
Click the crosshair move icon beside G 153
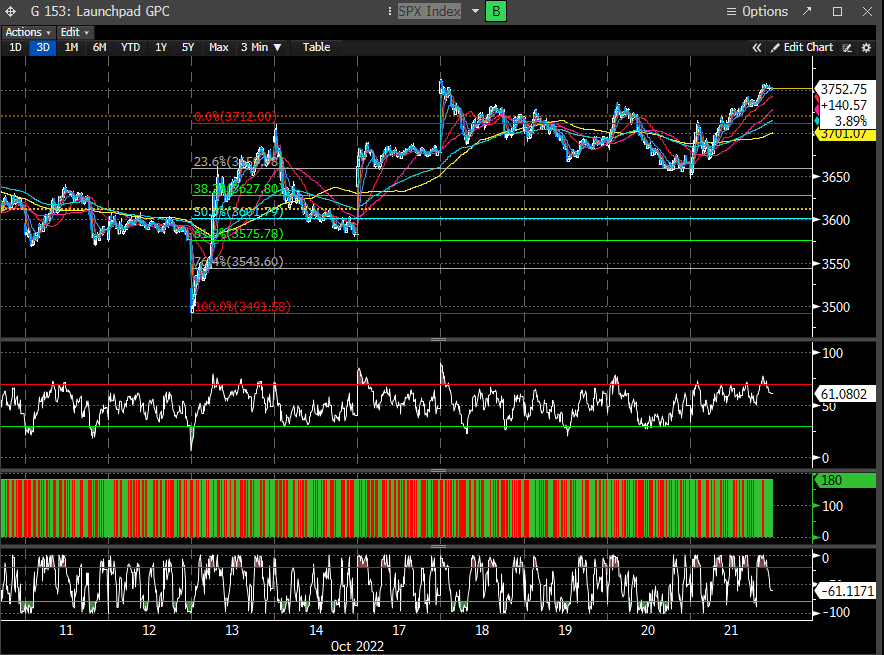click(11, 11)
